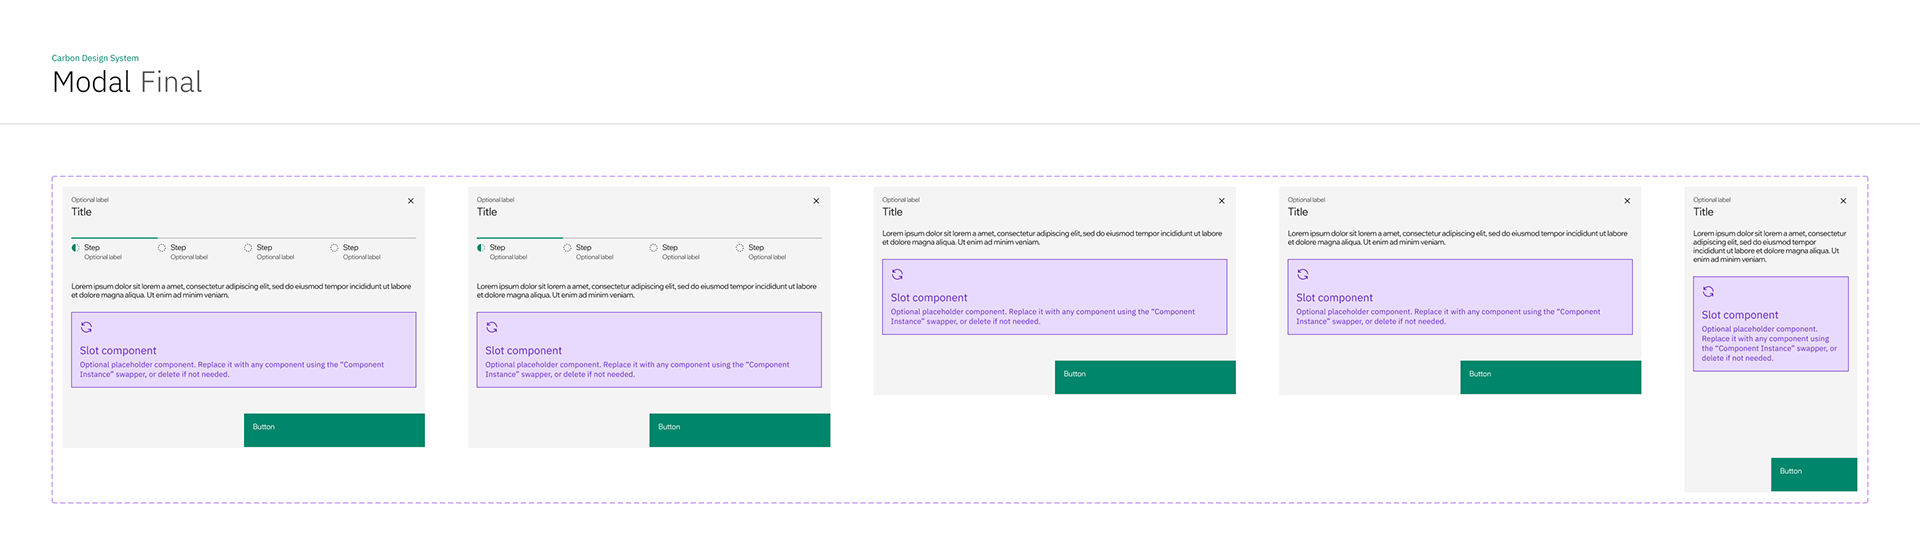
Task: Click the swap icon in first modal's slot component
Action: [87, 327]
